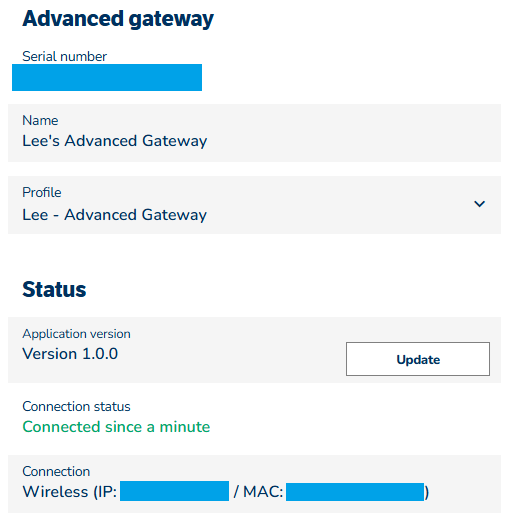Click the Connection row label
The height and width of the screenshot is (520, 509).
click(x=56, y=471)
